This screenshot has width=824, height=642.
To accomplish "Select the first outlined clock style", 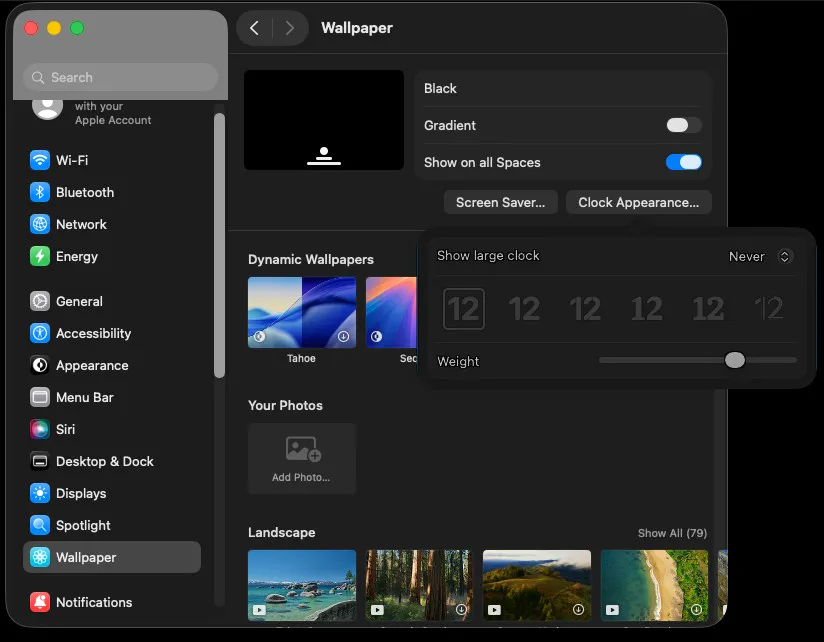I will pyautogui.click(x=464, y=309).
